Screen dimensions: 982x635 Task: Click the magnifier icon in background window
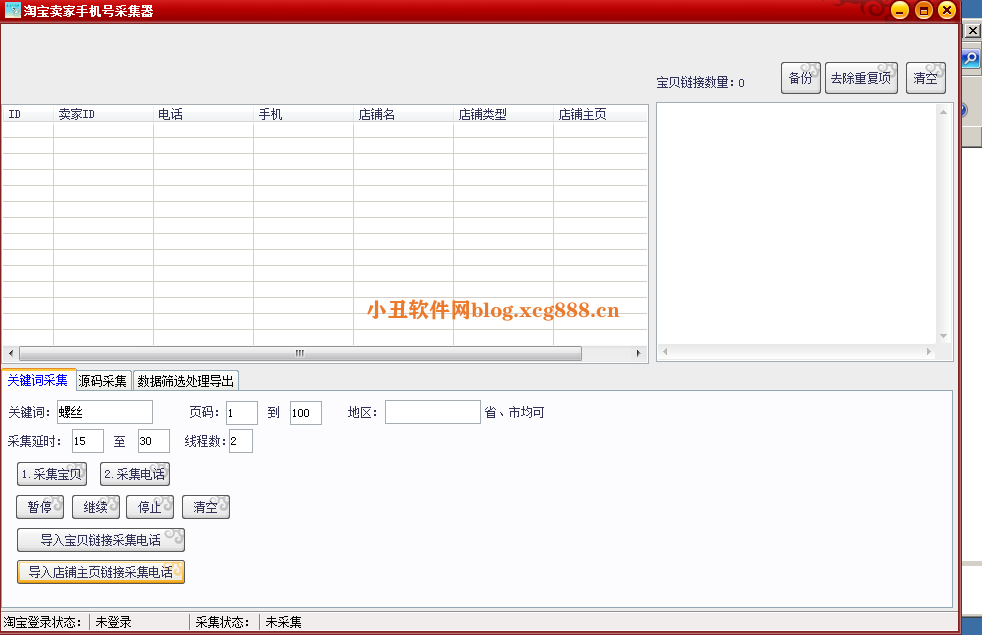point(971,59)
